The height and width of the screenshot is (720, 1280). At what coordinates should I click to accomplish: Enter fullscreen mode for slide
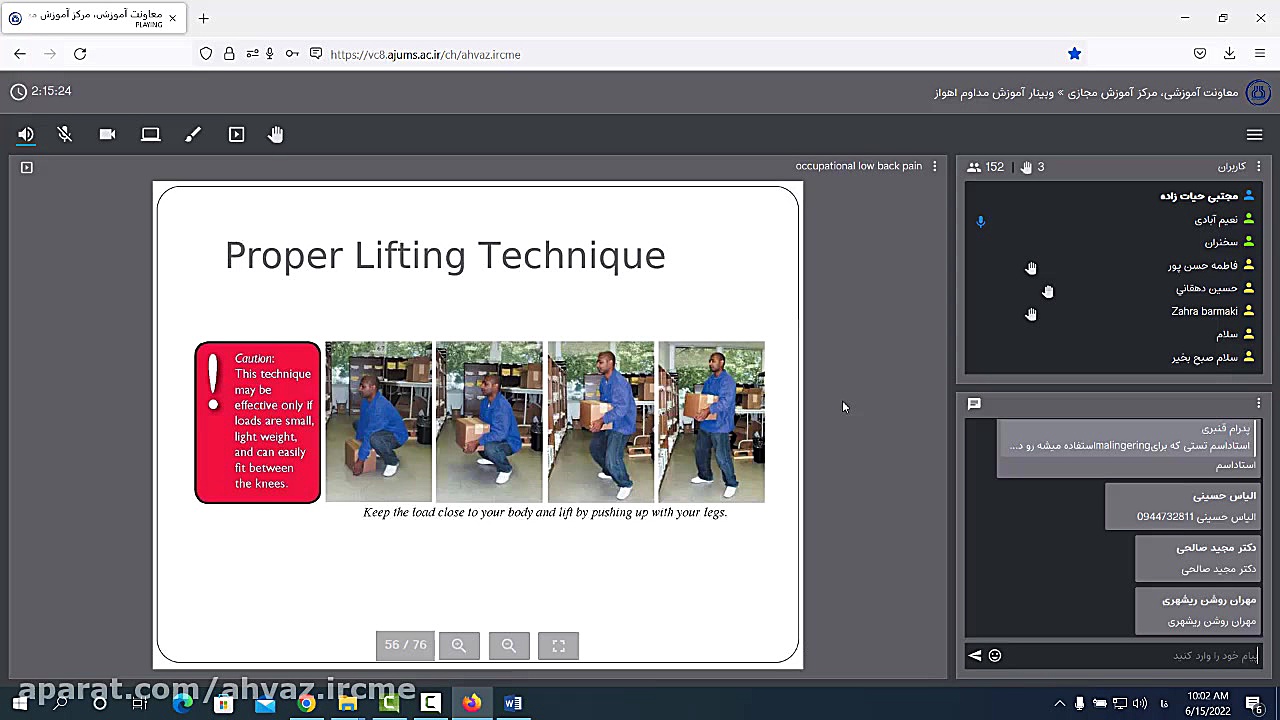(559, 646)
